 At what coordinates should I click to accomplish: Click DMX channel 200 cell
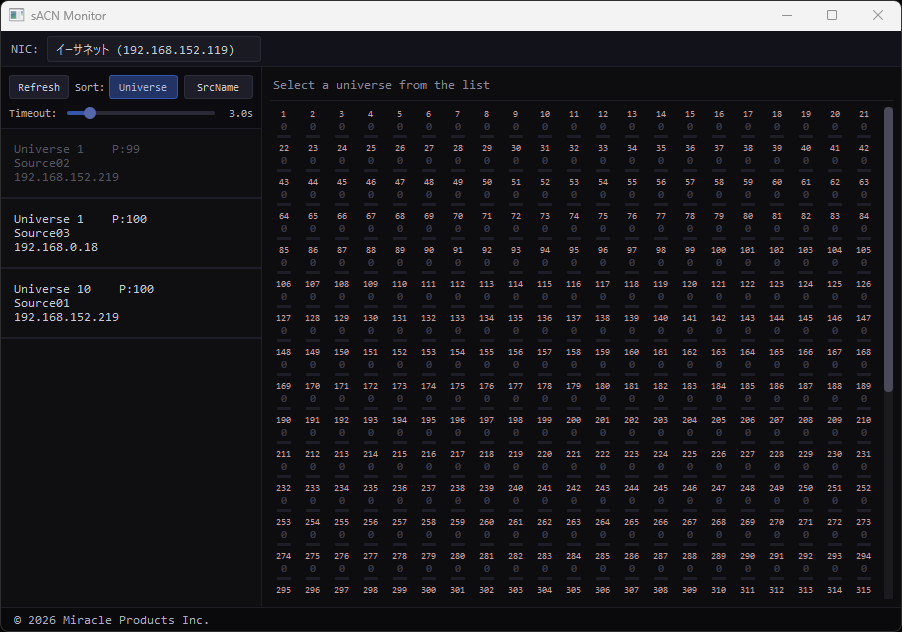(x=574, y=427)
